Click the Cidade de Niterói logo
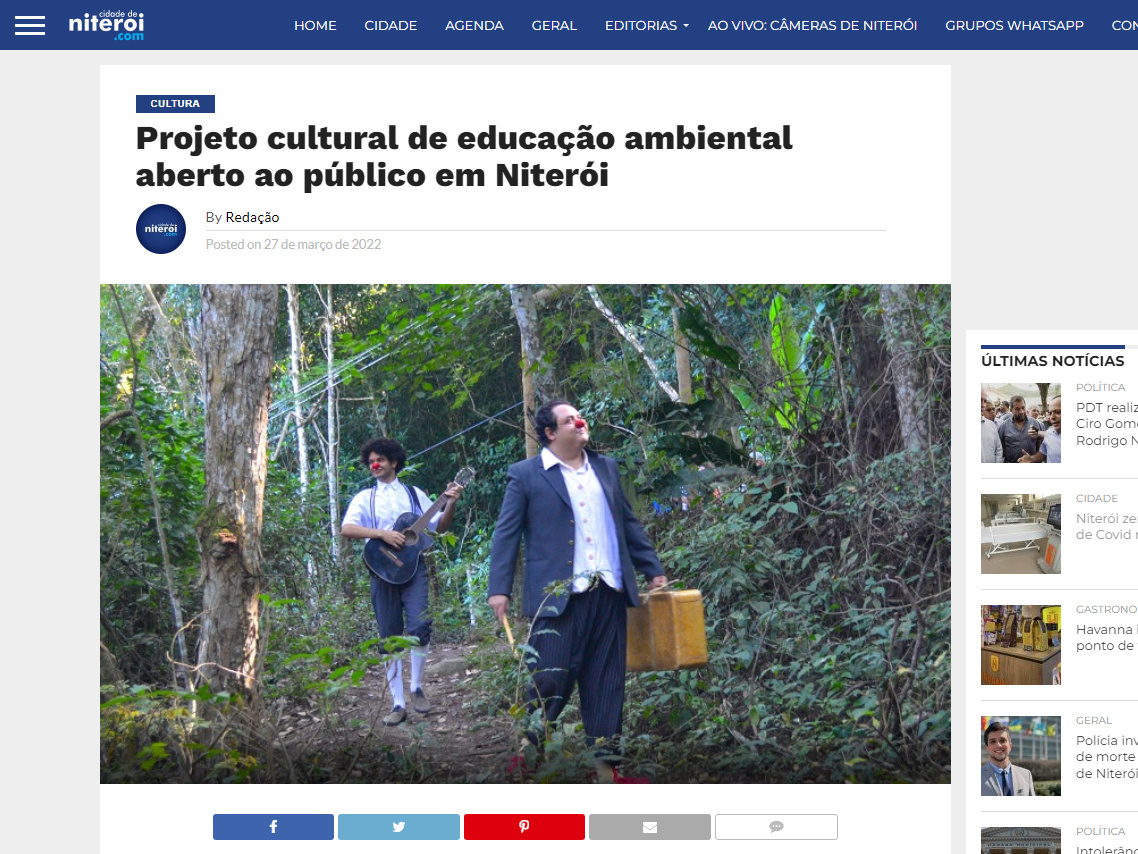The height and width of the screenshot is (854, 1138). click(x=107, y=25)
